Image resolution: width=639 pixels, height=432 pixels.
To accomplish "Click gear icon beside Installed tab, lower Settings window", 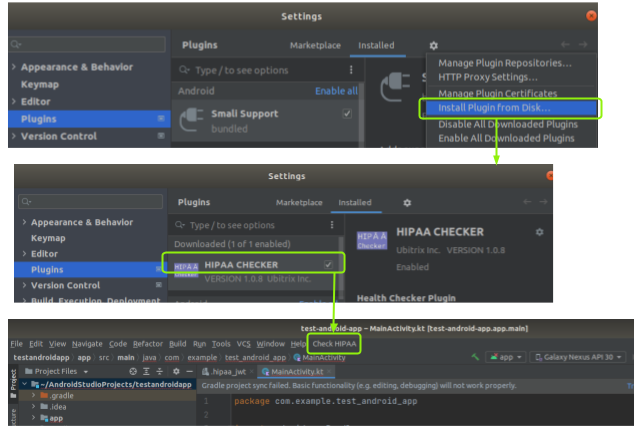I will pyautogui.click(x=407, y=203).
